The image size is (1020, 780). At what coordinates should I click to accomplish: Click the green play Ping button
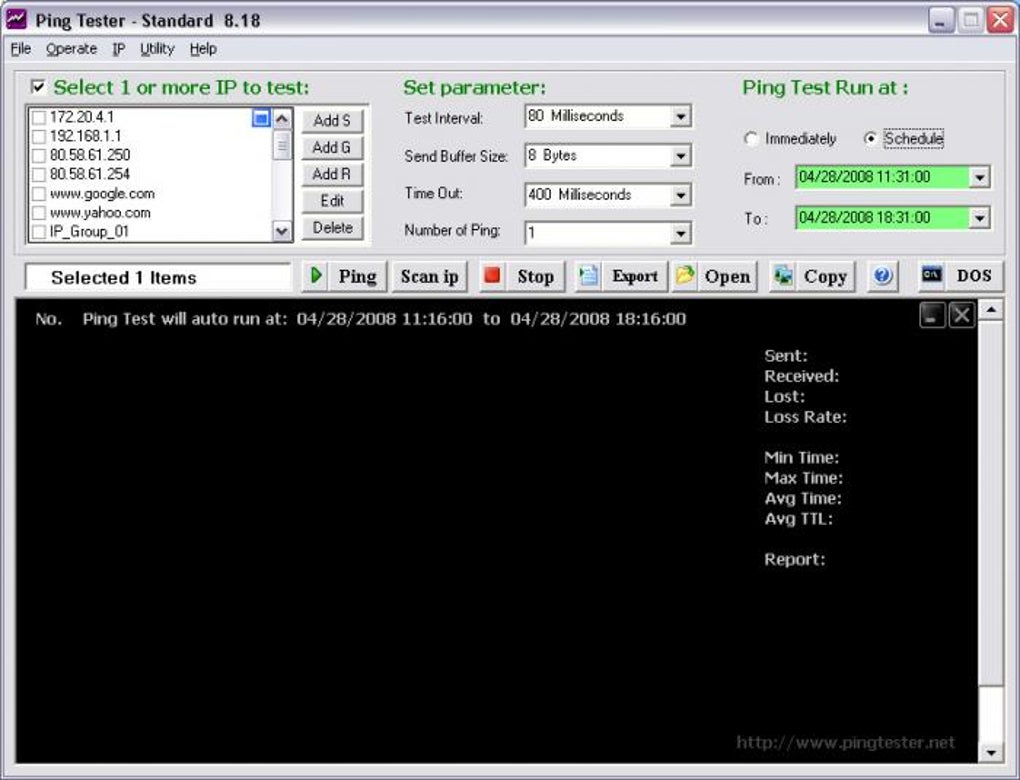click(344, 276)
